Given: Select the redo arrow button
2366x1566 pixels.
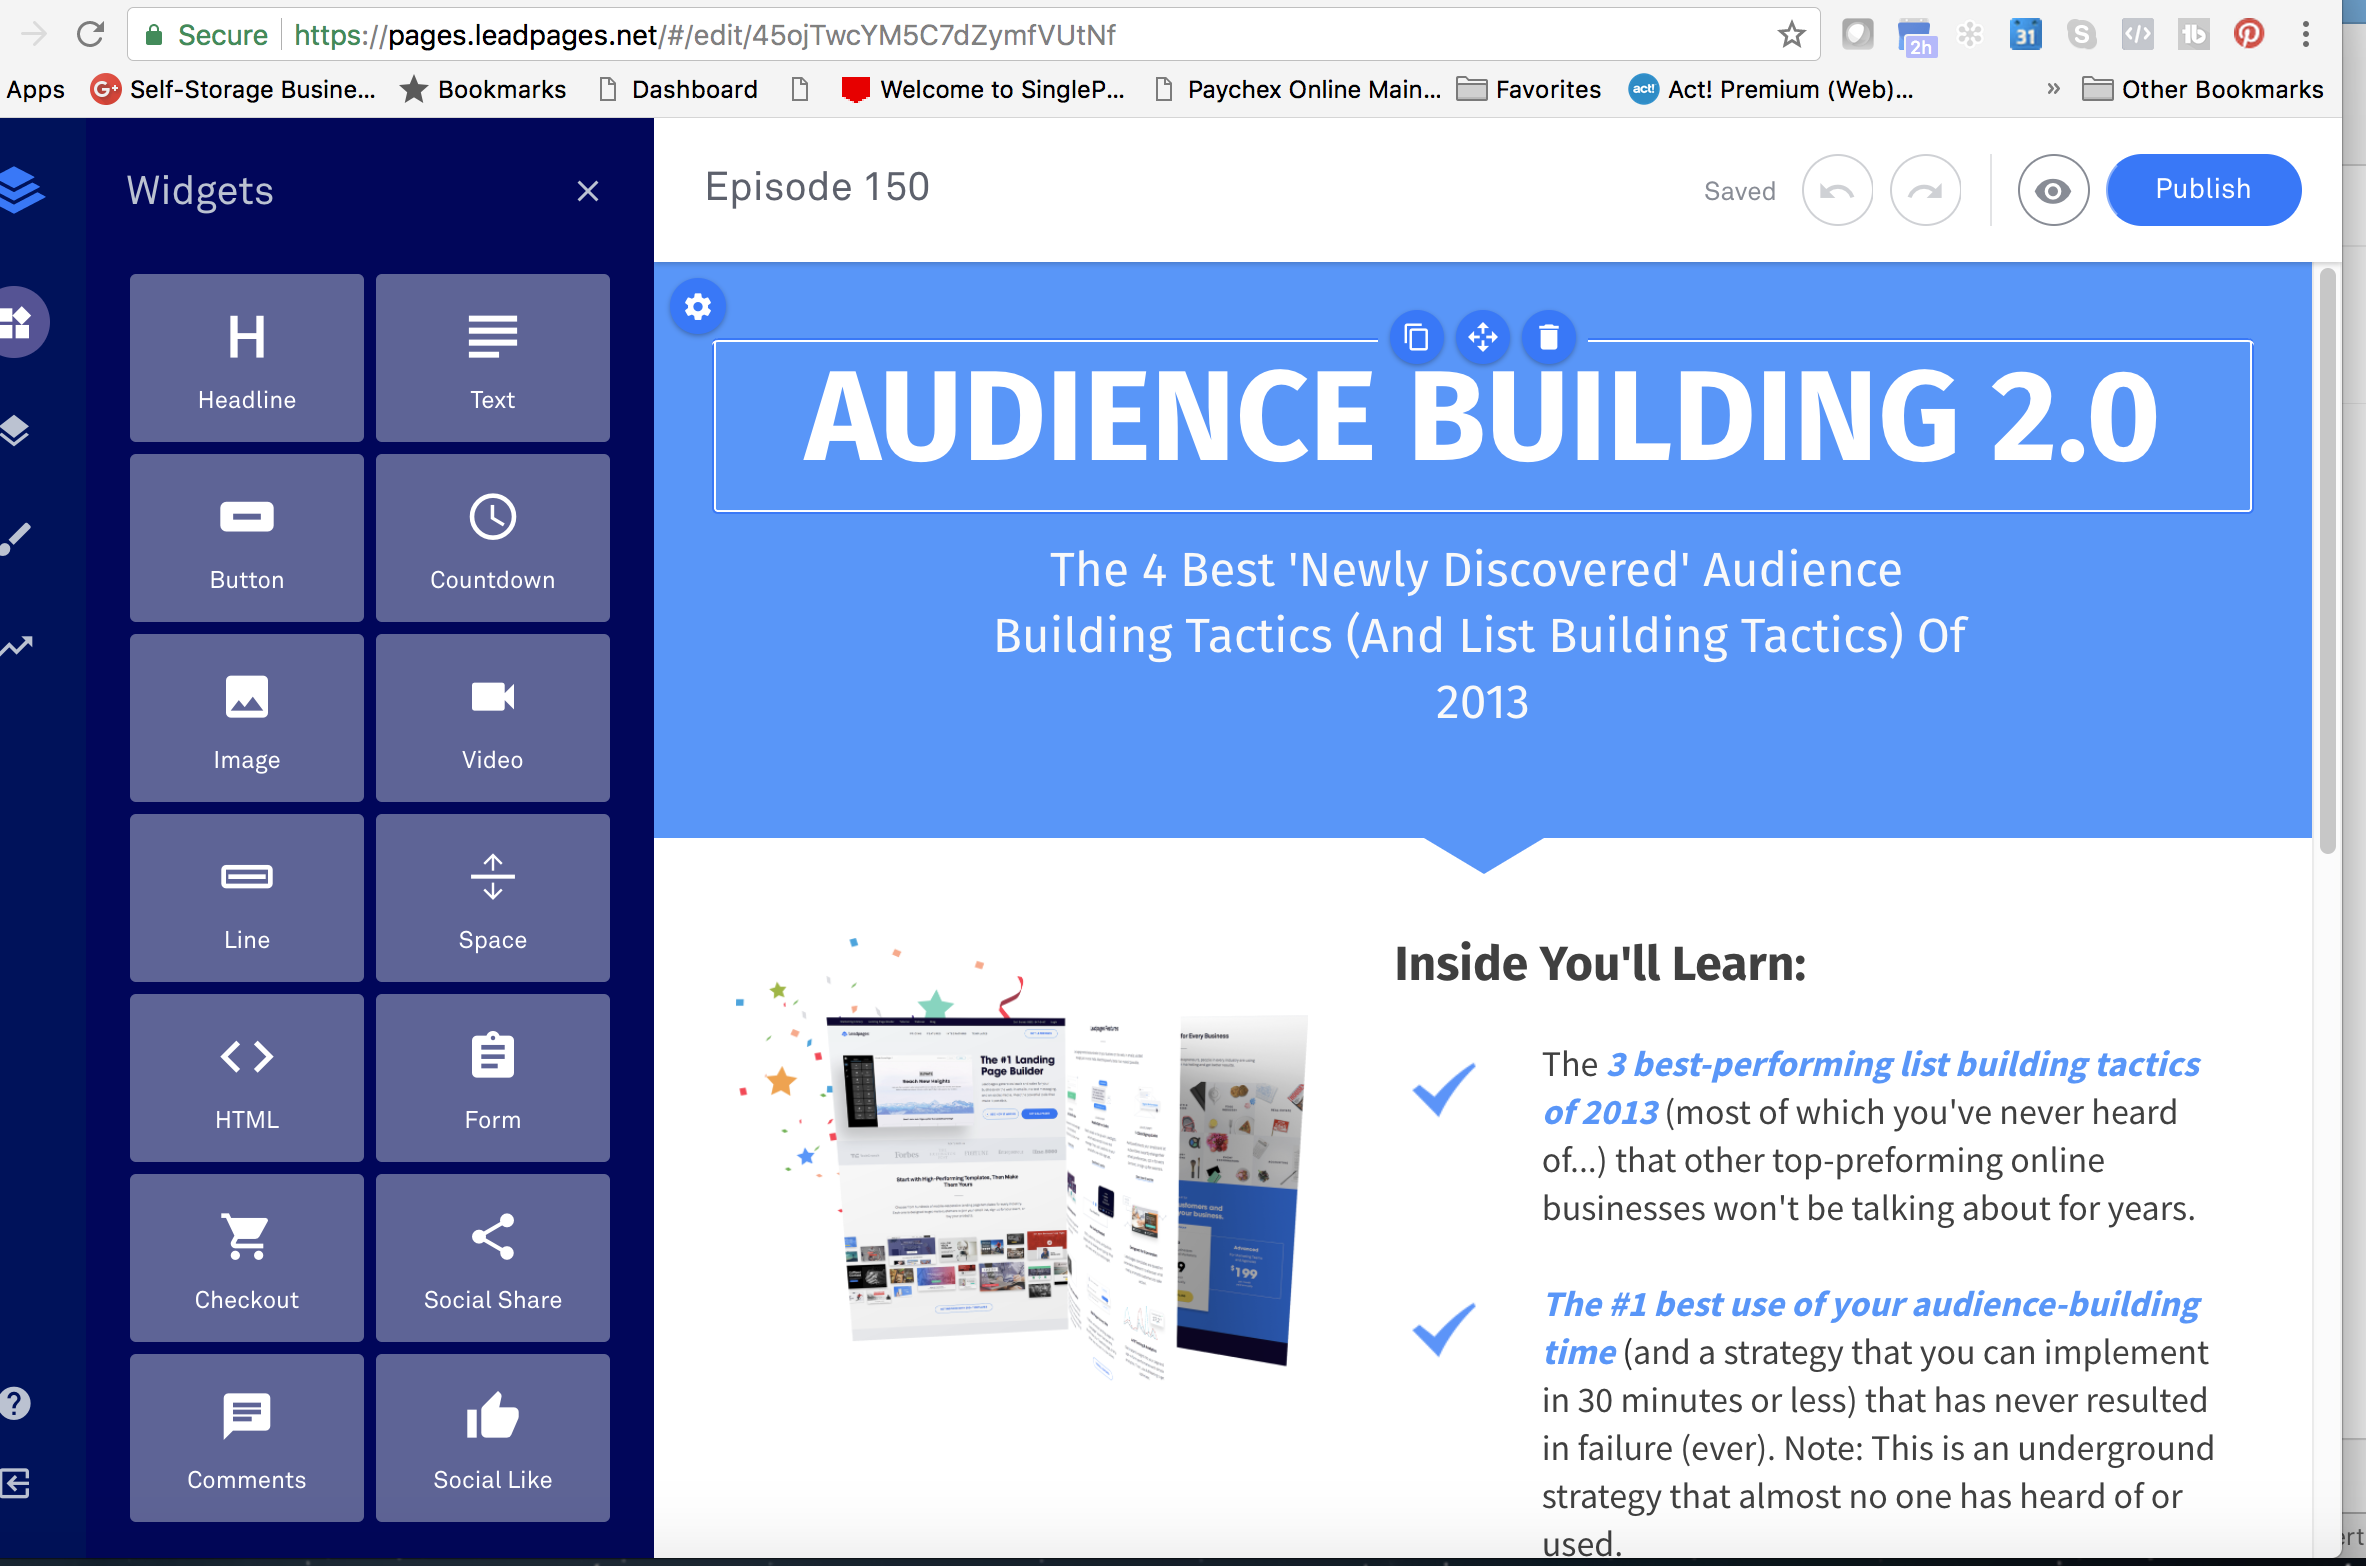Looking at the screenshot, I should [1922, 189].
